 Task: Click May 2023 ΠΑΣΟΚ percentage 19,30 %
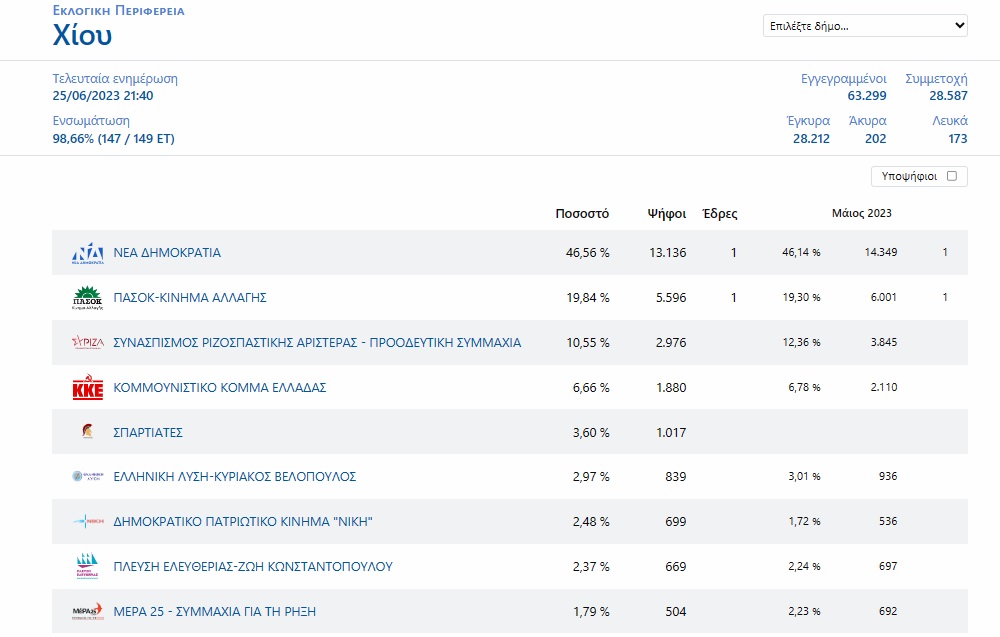point(802,297)
